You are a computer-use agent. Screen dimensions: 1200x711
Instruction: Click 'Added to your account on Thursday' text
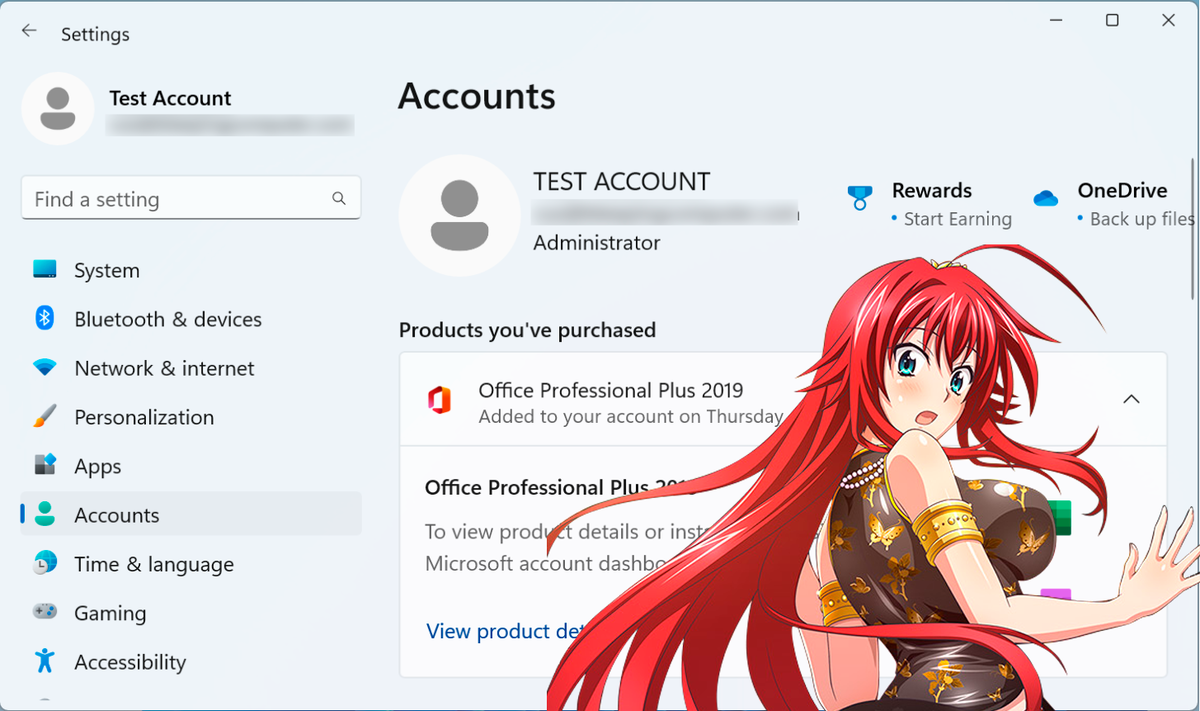pyautogui.click(x=631, y=417)
